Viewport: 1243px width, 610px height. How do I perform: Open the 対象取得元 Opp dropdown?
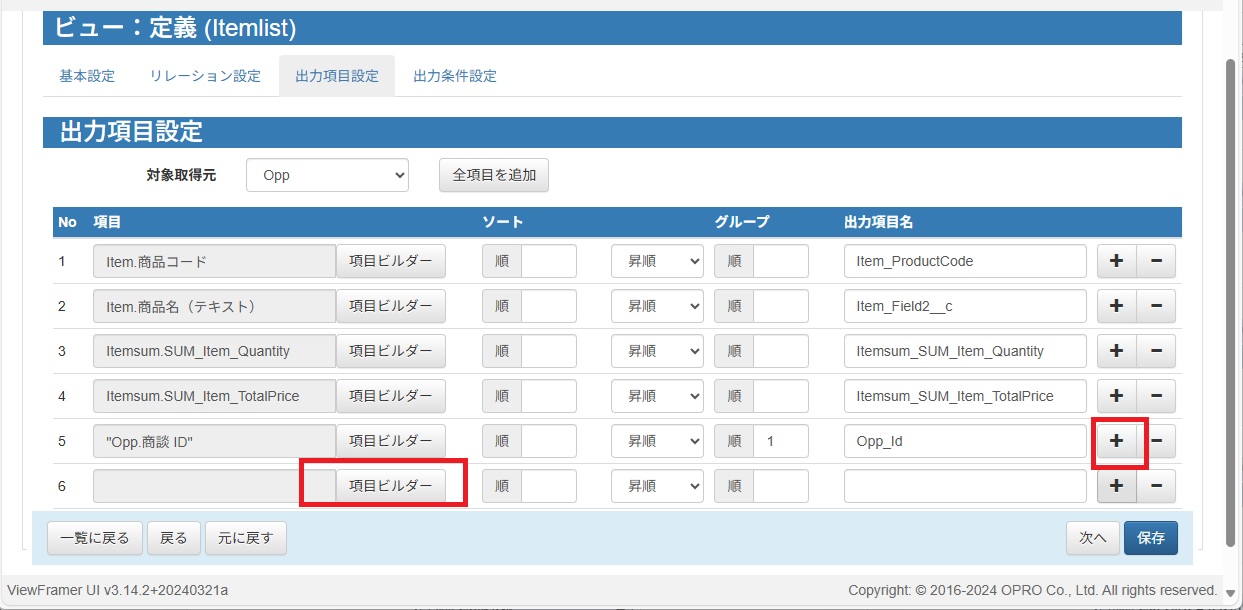coord(327,175)
